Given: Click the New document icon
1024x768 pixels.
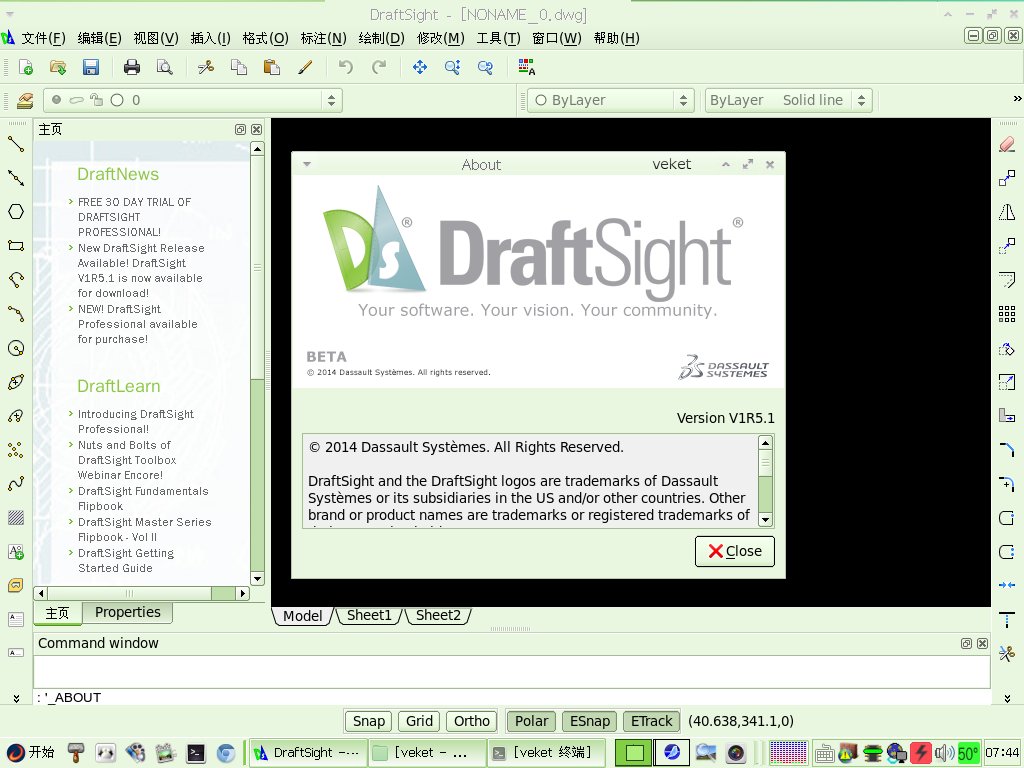Looking at the screenshot, I should click(25, 67).
